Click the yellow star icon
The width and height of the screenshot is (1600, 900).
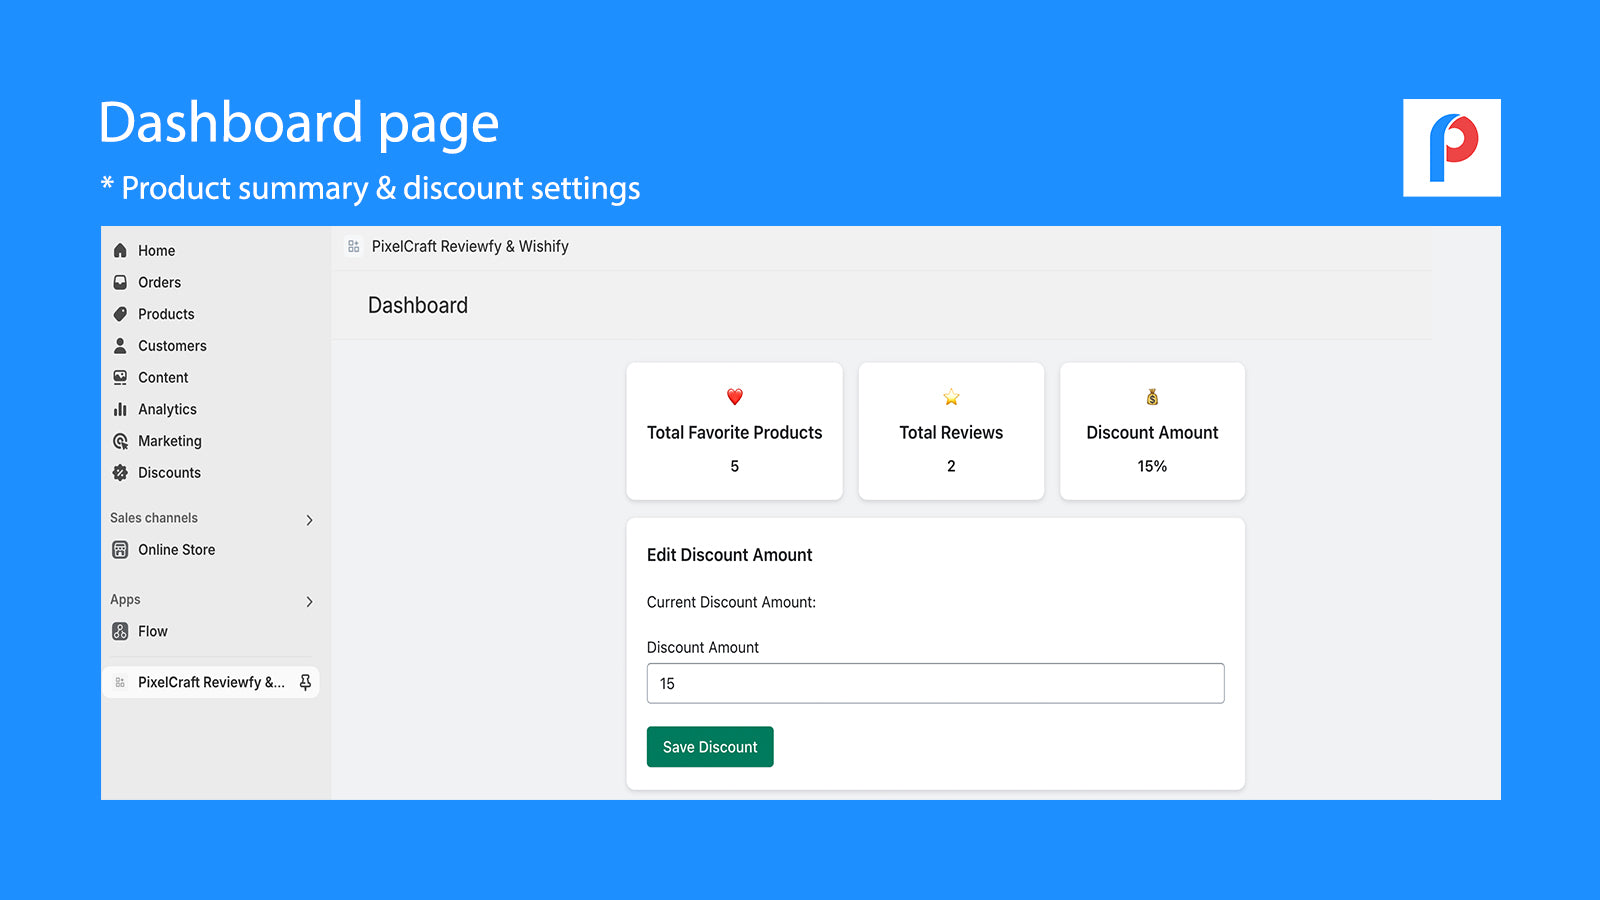[951, 397]
